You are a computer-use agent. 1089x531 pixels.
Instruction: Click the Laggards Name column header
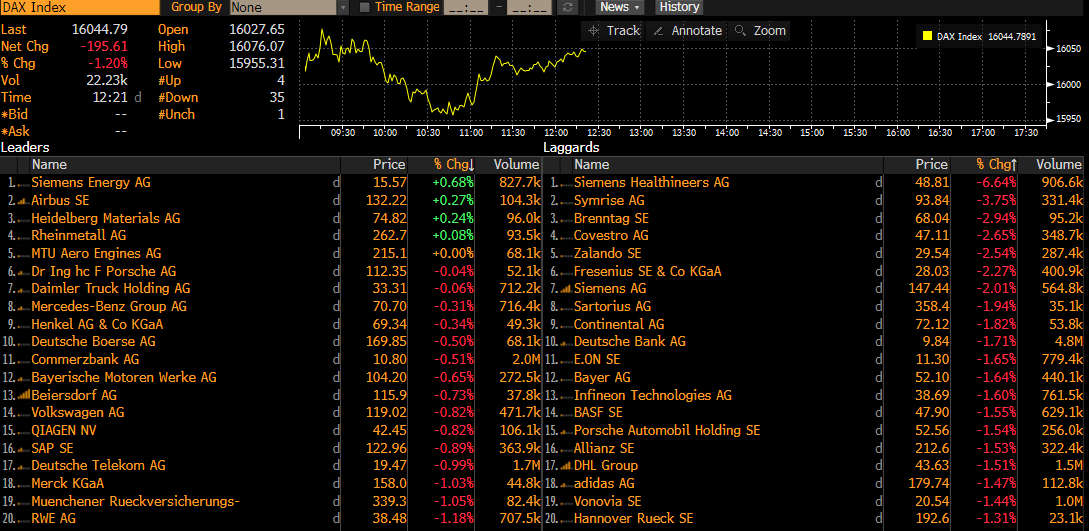(728, 165)
